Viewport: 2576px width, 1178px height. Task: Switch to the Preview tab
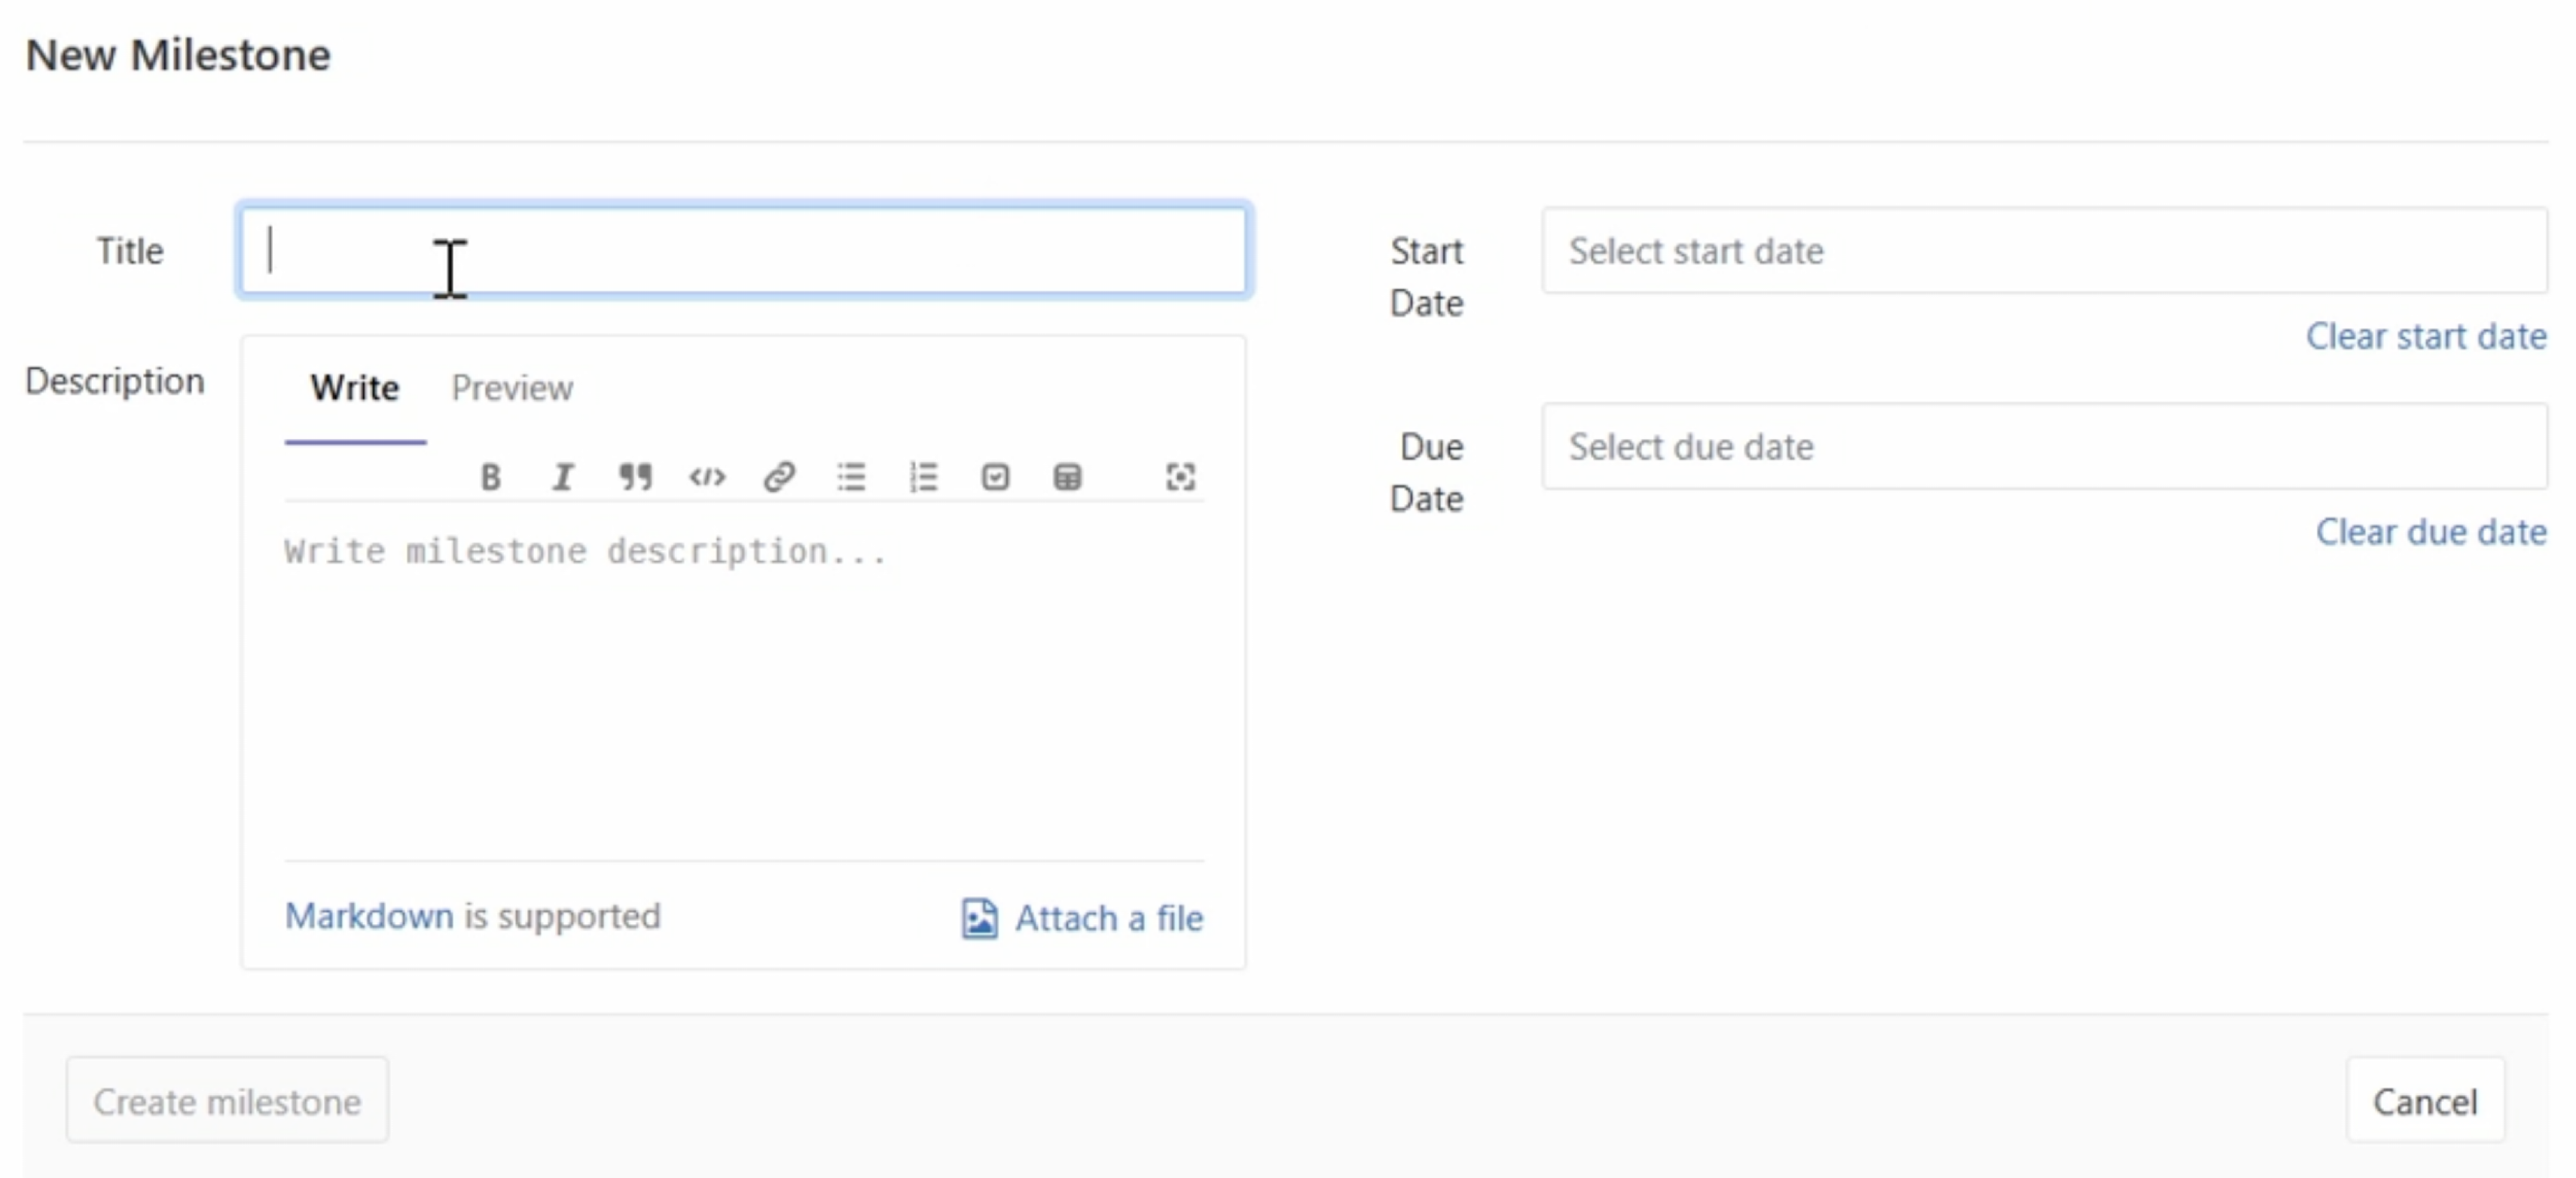tap(512, 388)
